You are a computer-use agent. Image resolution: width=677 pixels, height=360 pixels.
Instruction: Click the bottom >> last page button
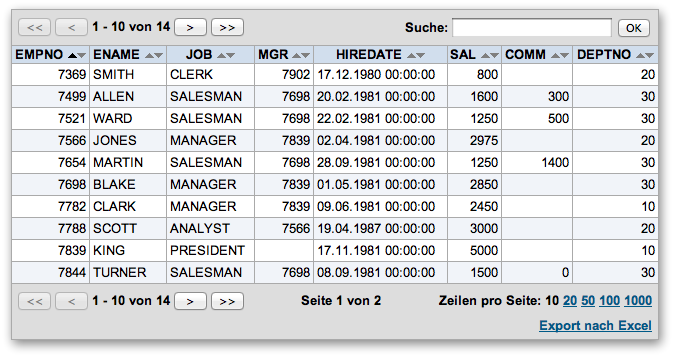coord(227,301)
